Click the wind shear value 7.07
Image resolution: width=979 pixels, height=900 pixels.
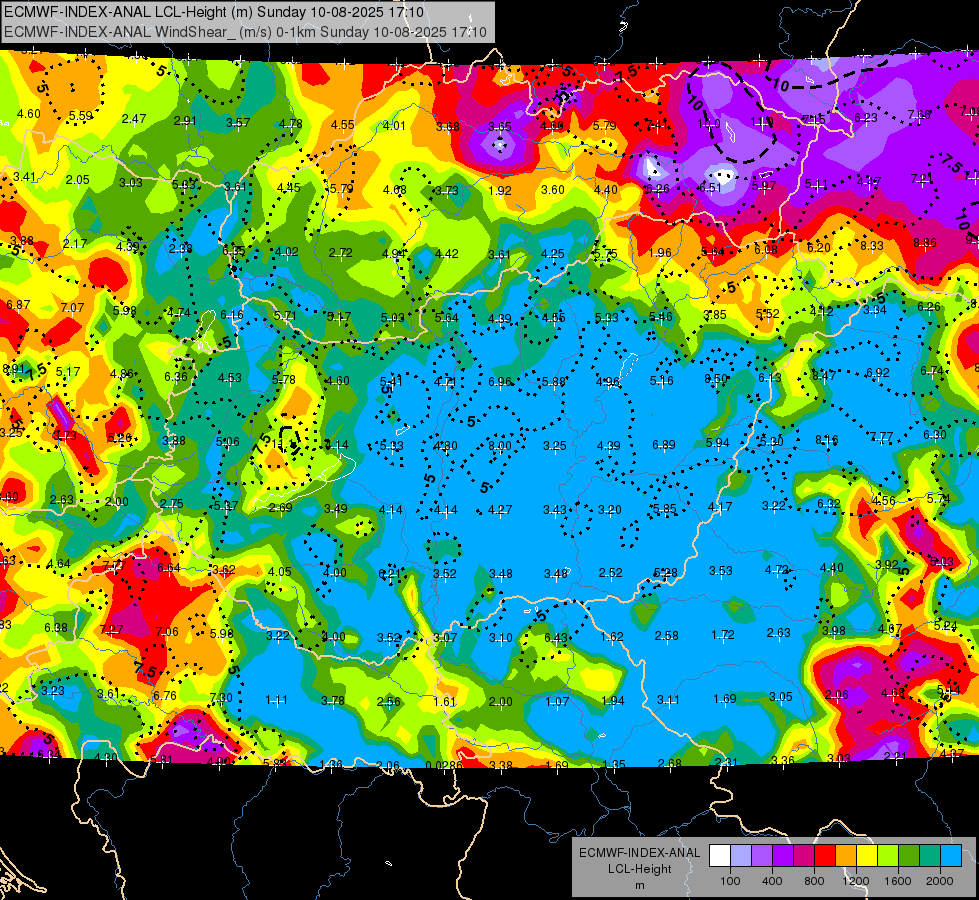tap(72, 307)
